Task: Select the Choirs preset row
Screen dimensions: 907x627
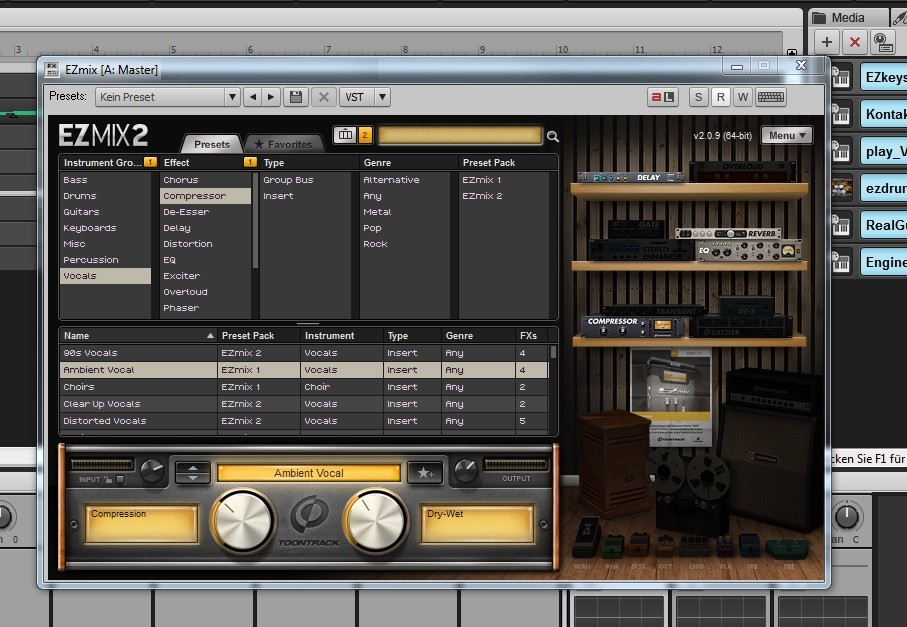Action: [x=304, y=387]
